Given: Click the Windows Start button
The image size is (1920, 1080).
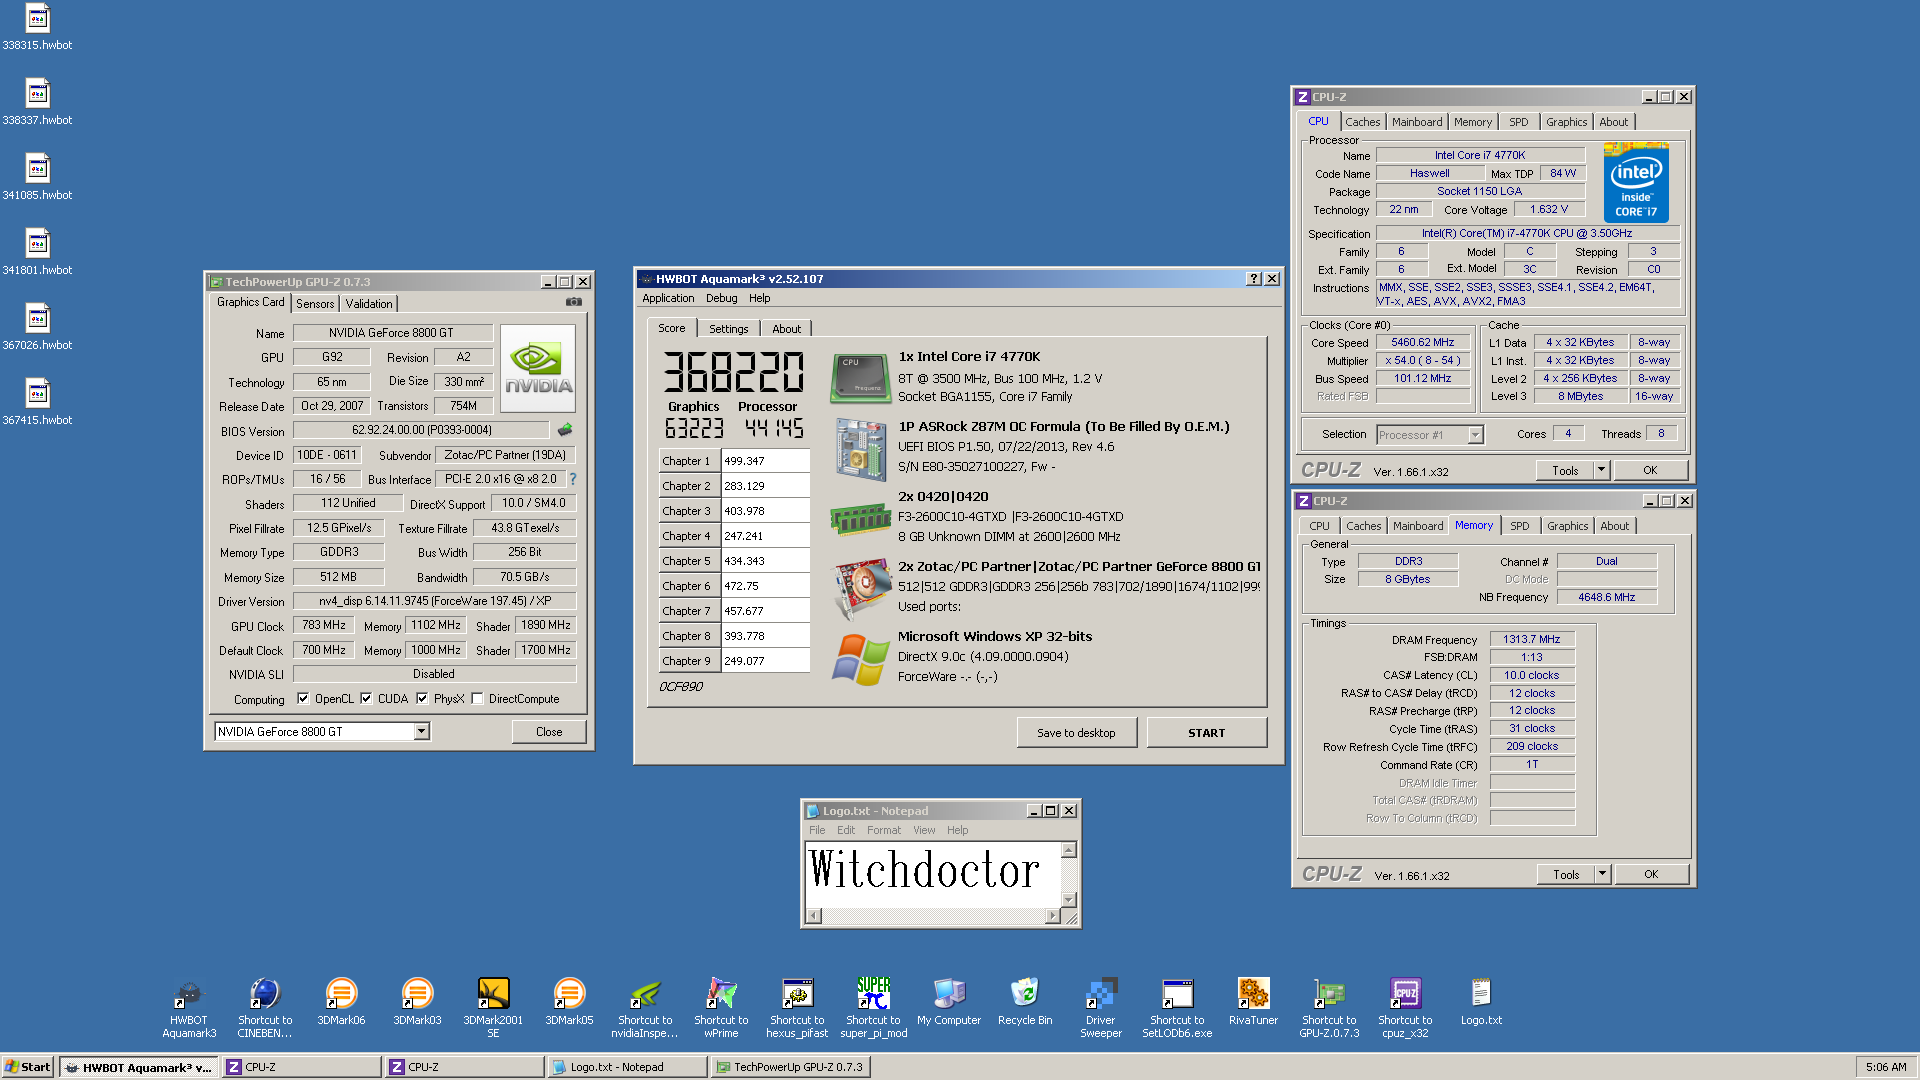Looking at the screenshot, I should point(27,1066).
